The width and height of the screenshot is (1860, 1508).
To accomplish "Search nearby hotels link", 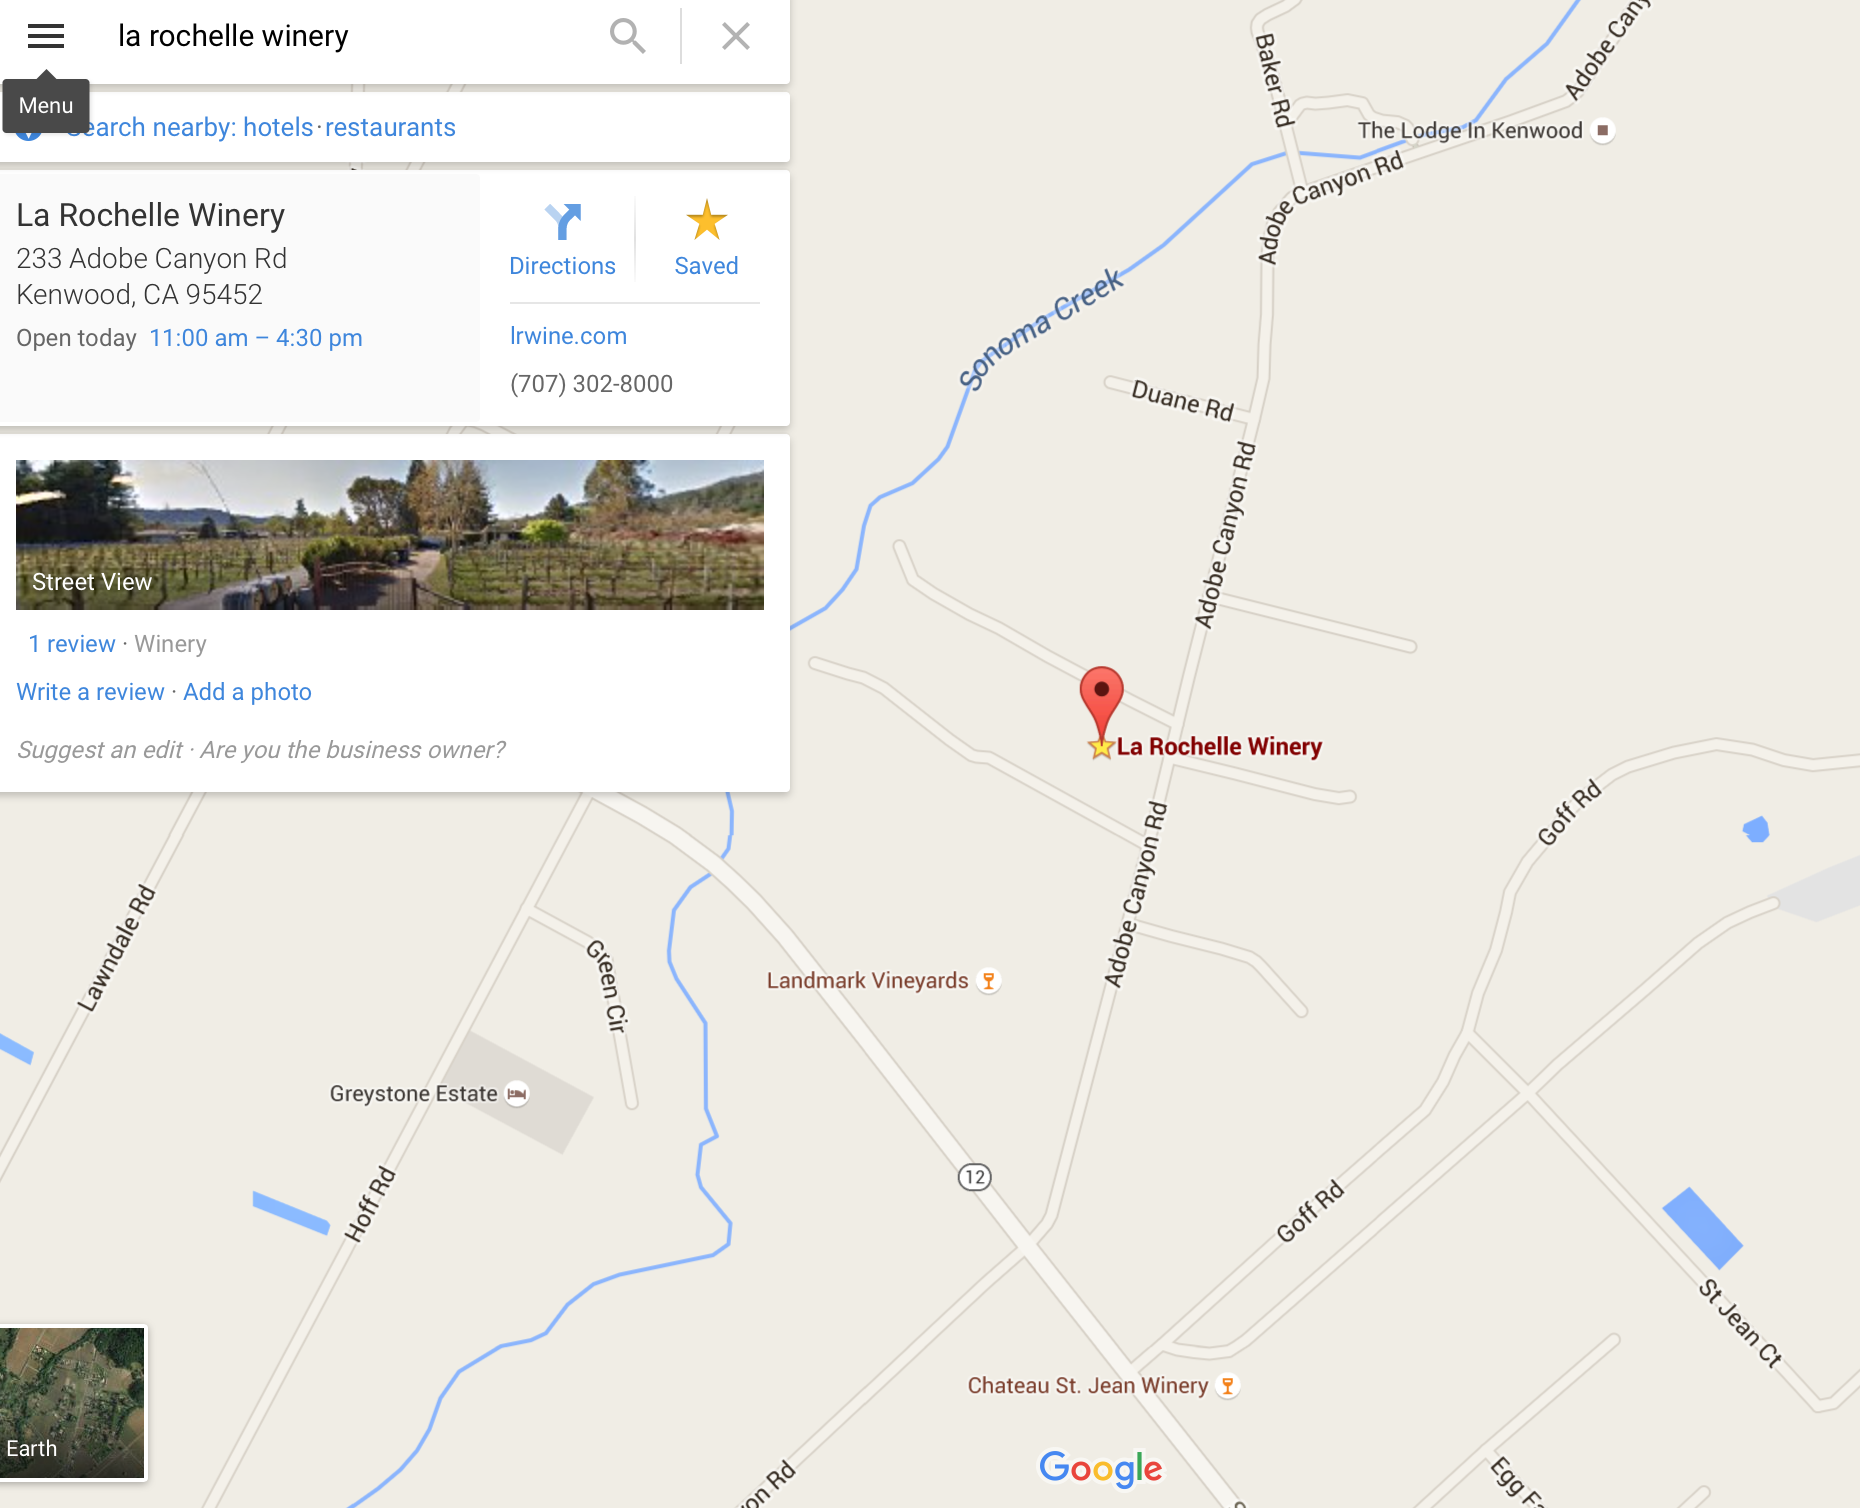I will point(278,128).
